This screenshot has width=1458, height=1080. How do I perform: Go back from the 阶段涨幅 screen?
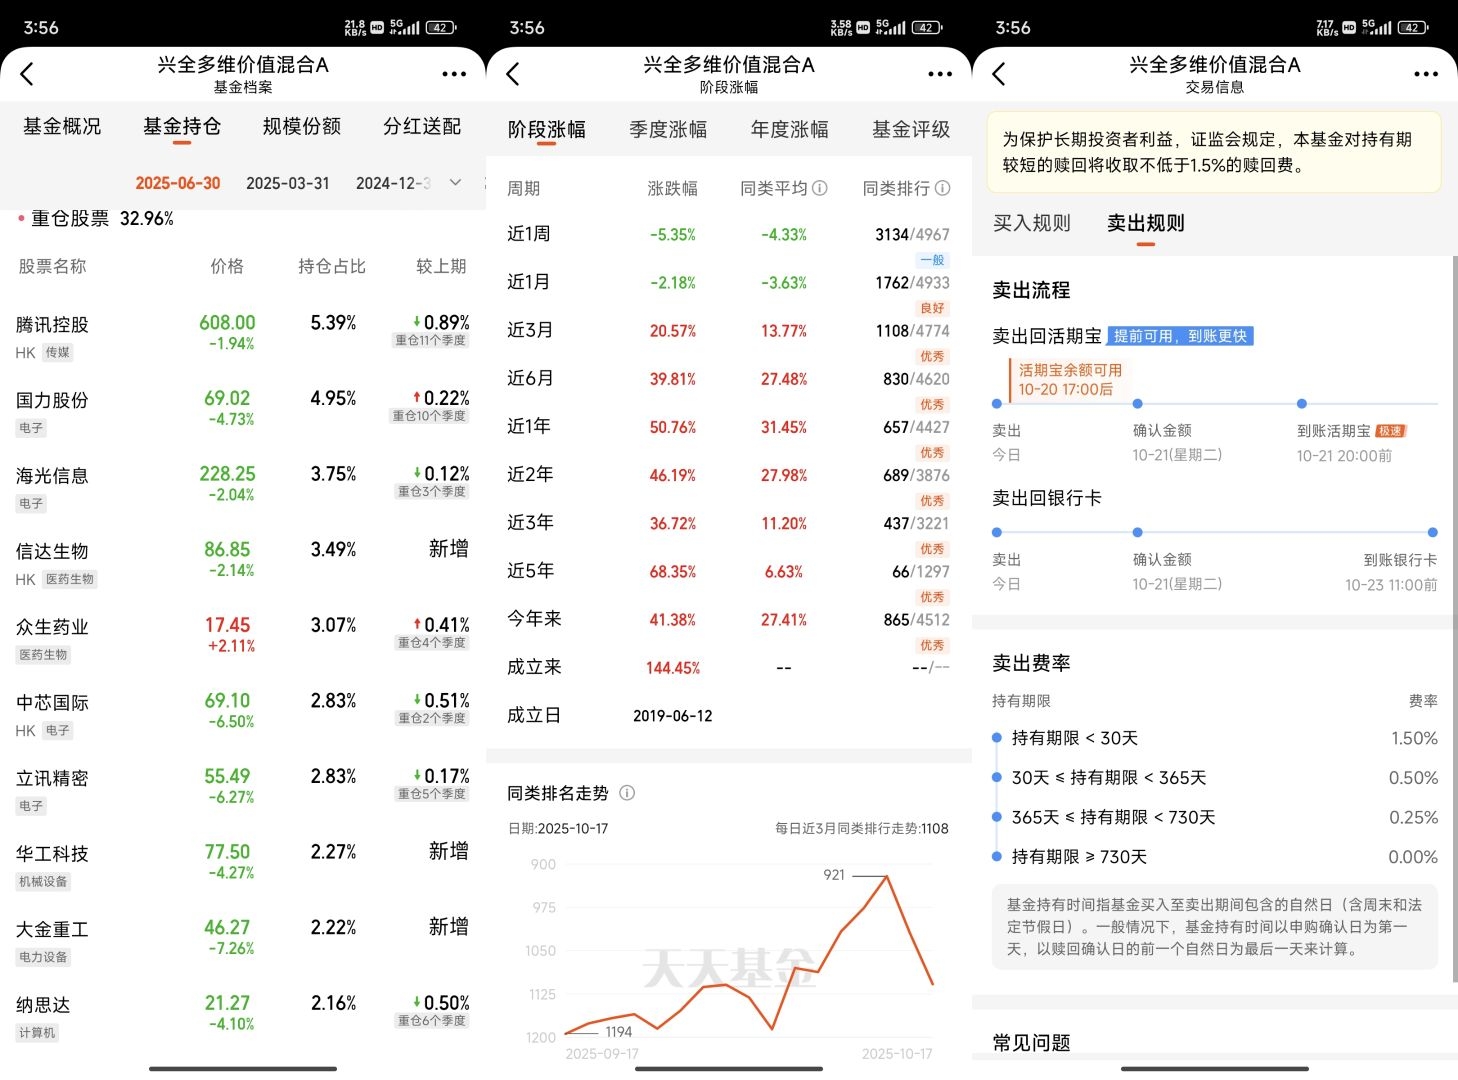coord(513,73)
